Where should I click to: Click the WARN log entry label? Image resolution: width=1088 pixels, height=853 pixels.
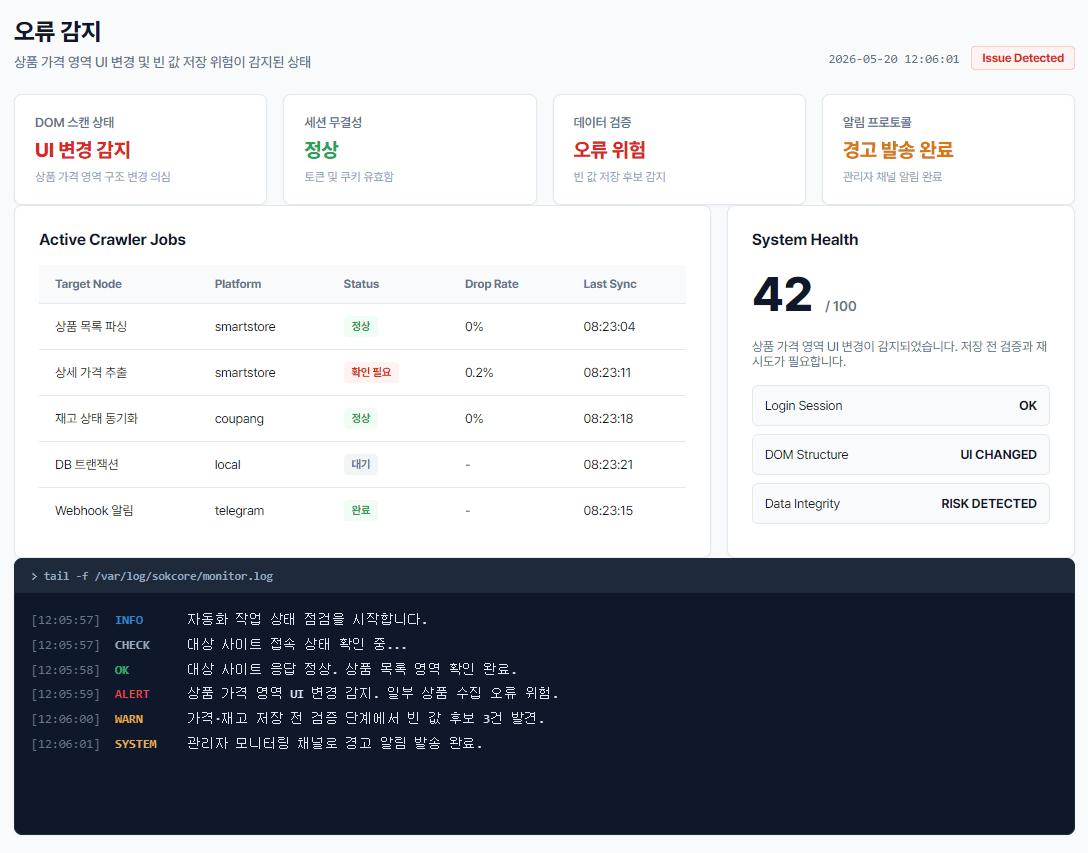129,719
